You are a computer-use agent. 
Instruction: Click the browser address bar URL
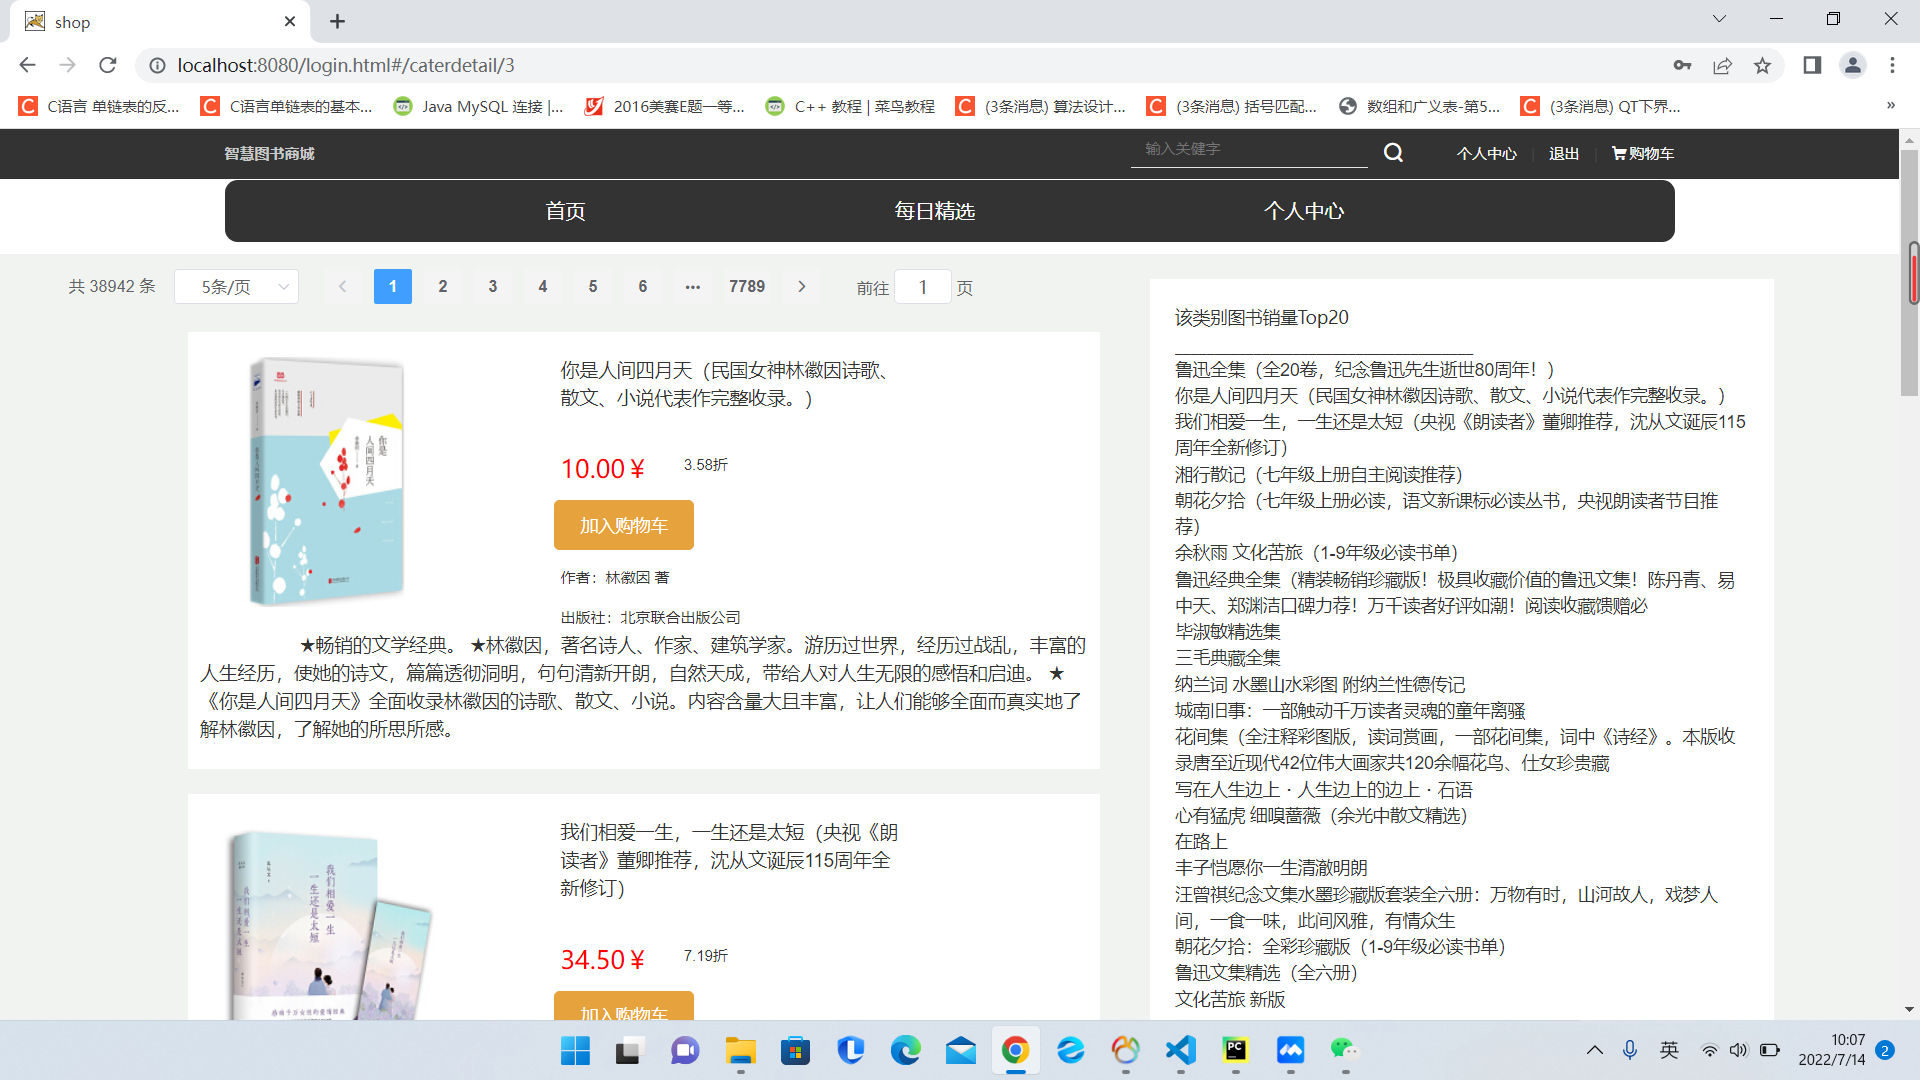coord(346,65)
